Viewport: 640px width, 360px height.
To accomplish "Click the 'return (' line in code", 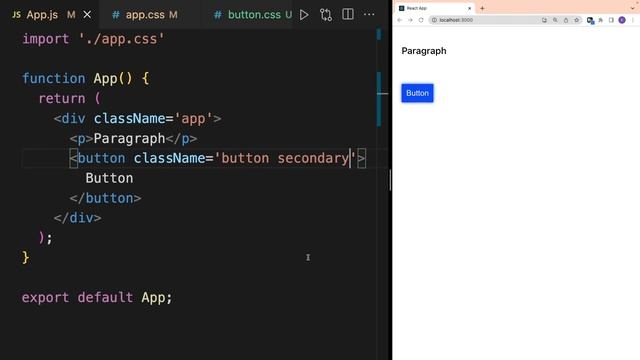I will pyautogui.click(x=69, y=99).
